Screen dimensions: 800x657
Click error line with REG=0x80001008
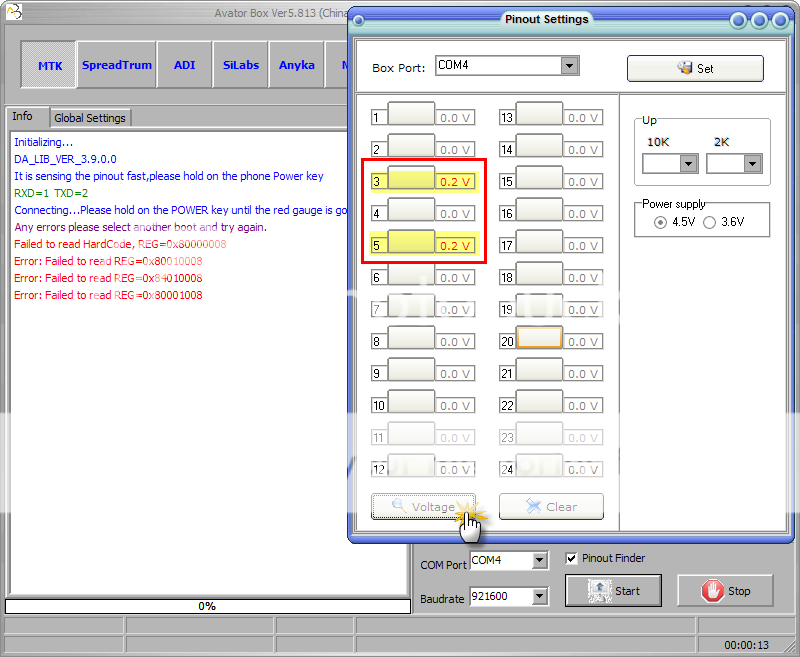click(108, 295)
